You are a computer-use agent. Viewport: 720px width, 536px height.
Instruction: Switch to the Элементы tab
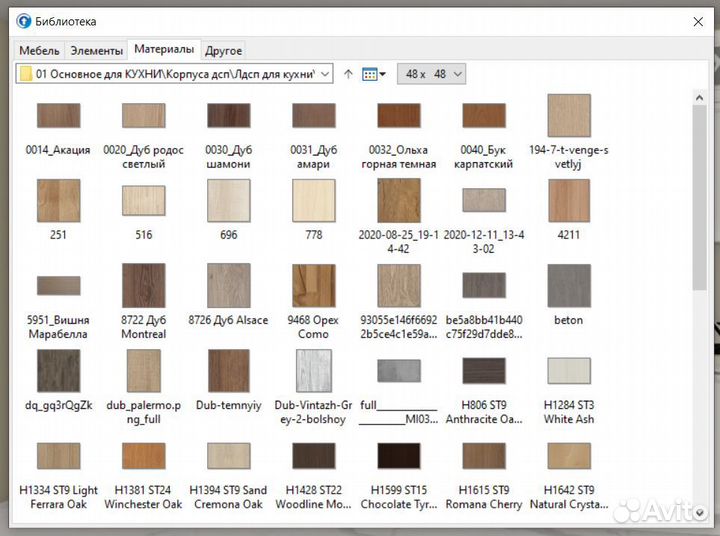pos(97,50)
